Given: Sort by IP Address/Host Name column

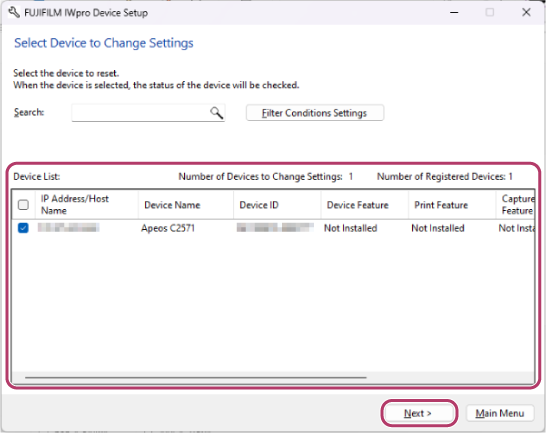Looking at the screenshot, I should 86,204.
